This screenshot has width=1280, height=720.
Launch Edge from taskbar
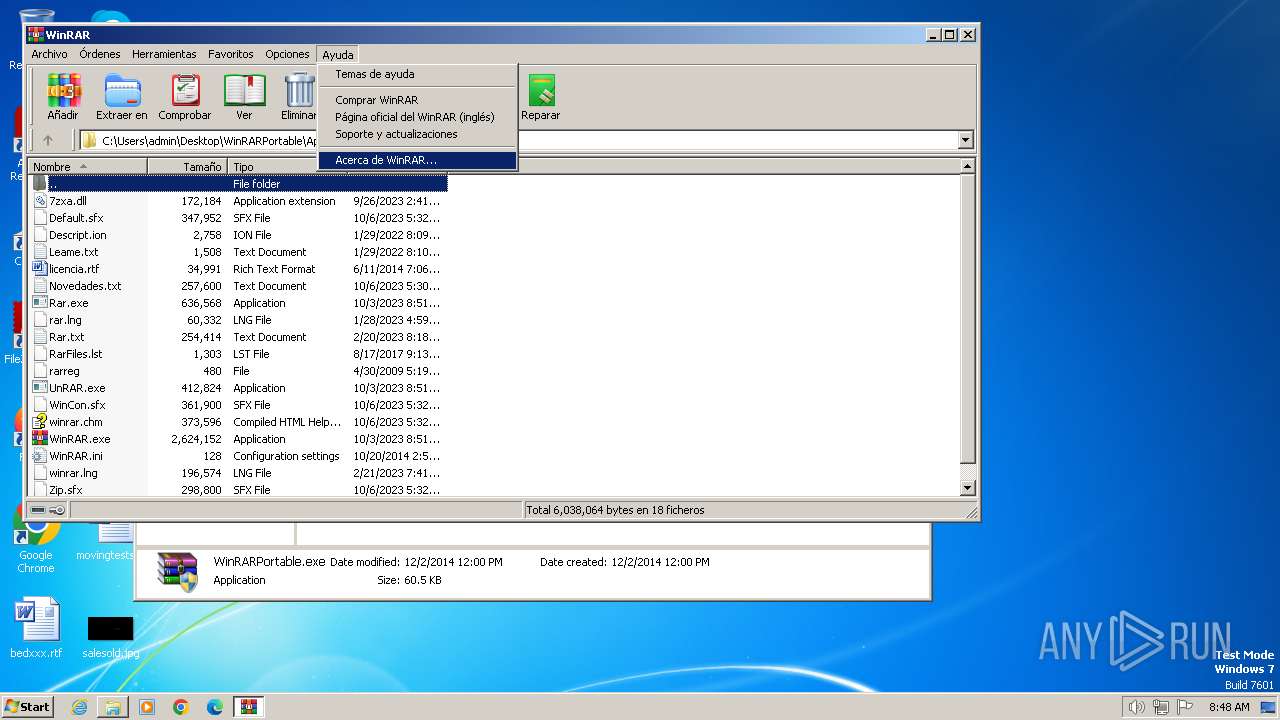pyautogui.click(x=215, y=707)
